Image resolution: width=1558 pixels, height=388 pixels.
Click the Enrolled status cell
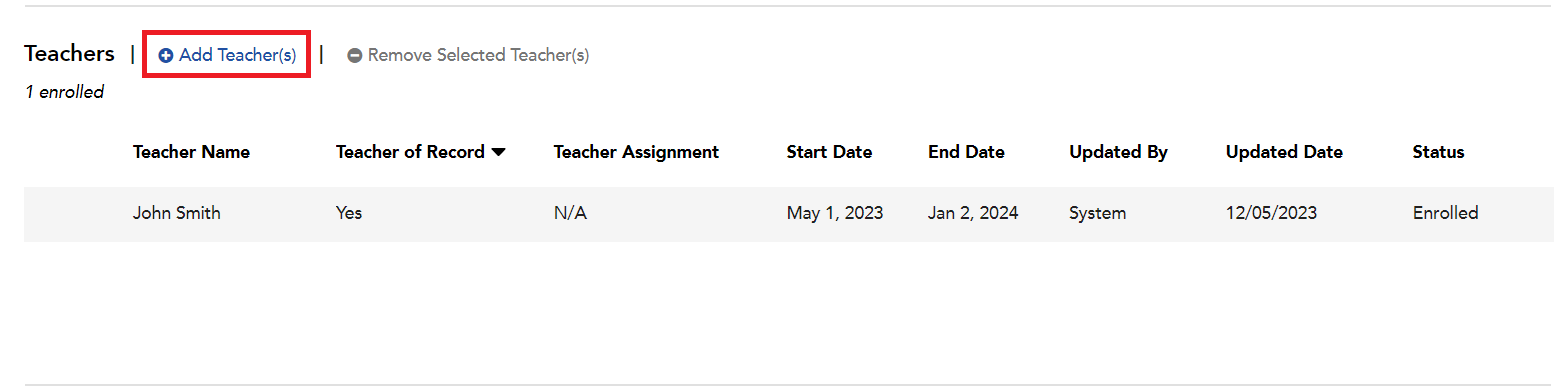(x=1445, y=213)
